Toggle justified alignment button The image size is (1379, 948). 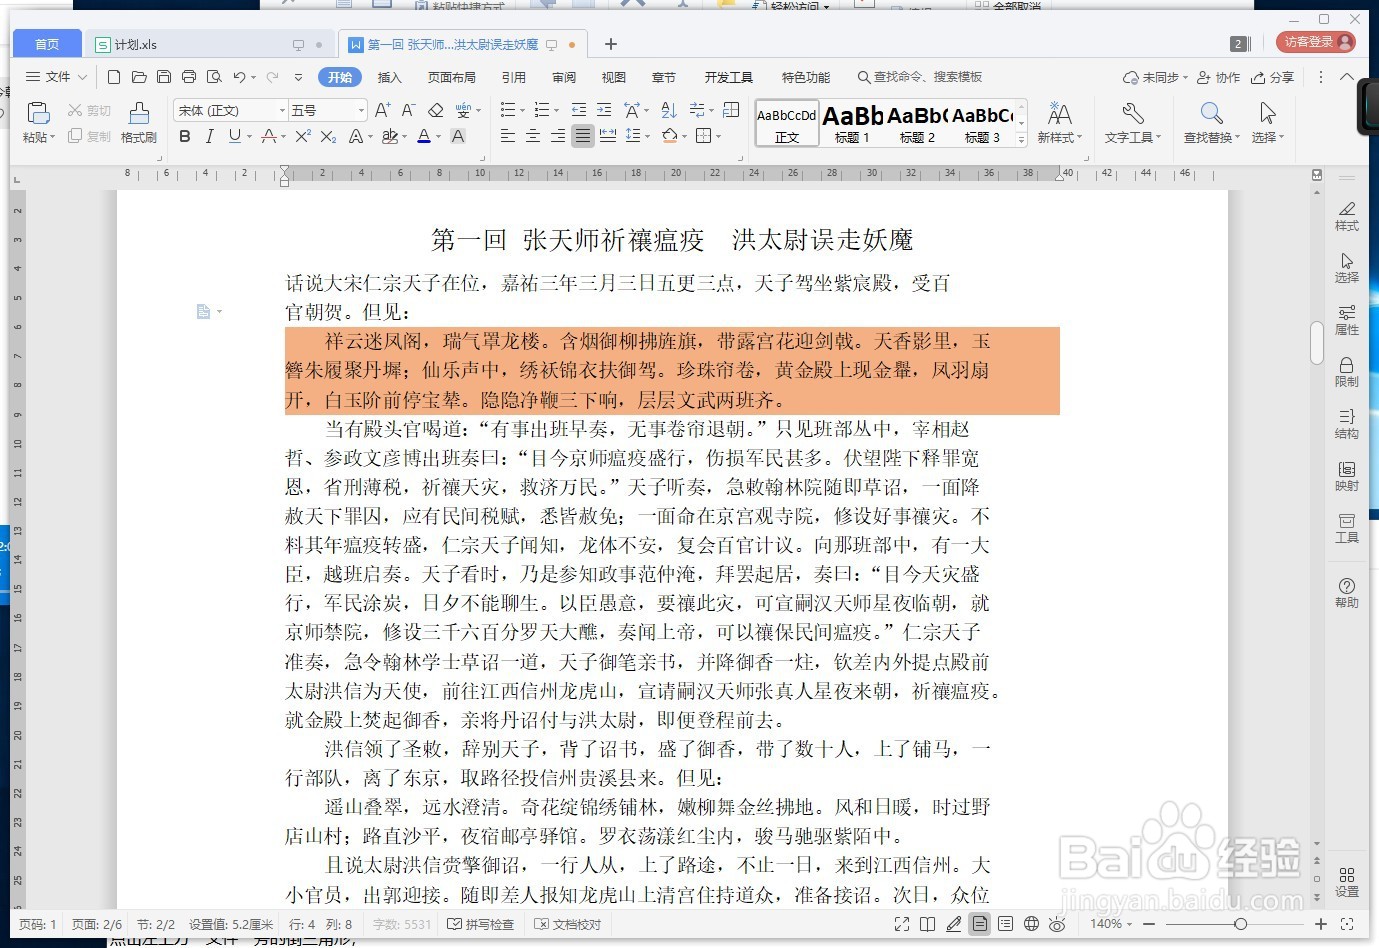583,136
